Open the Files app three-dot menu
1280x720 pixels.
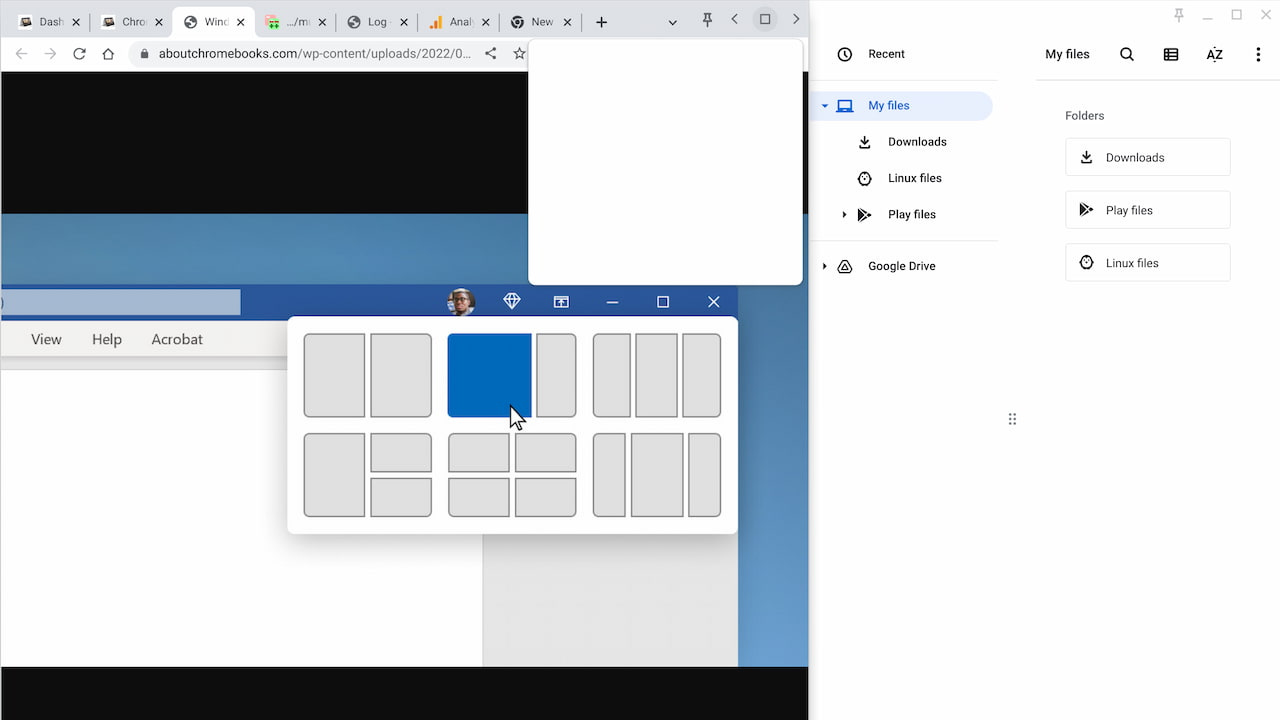(x=1258, y=54)
